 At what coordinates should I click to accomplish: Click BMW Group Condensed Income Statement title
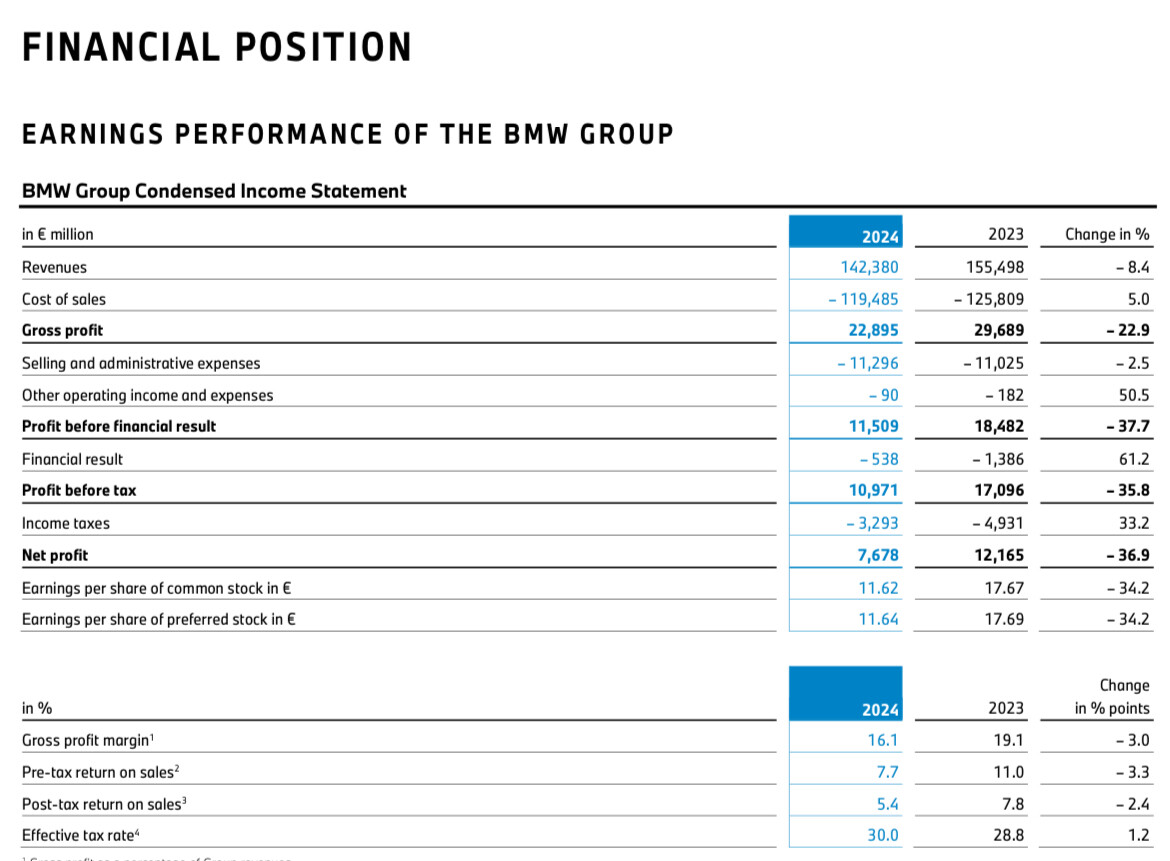[214, 191]
